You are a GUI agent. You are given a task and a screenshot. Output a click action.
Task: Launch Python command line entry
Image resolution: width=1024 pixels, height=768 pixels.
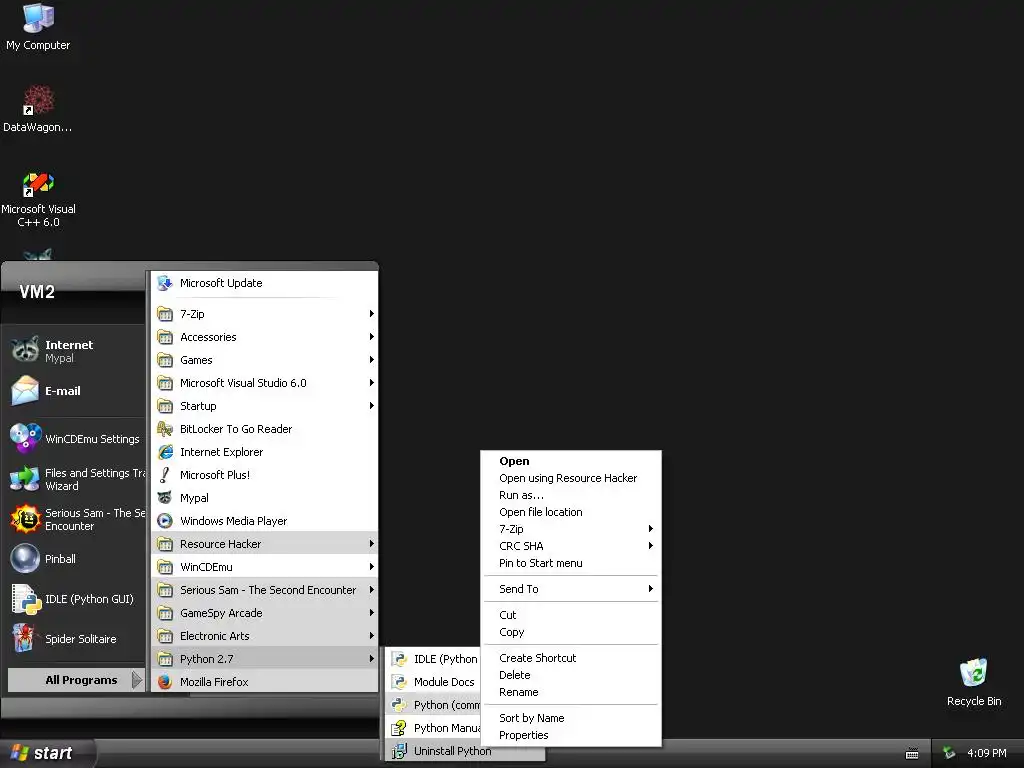point(435,705)
